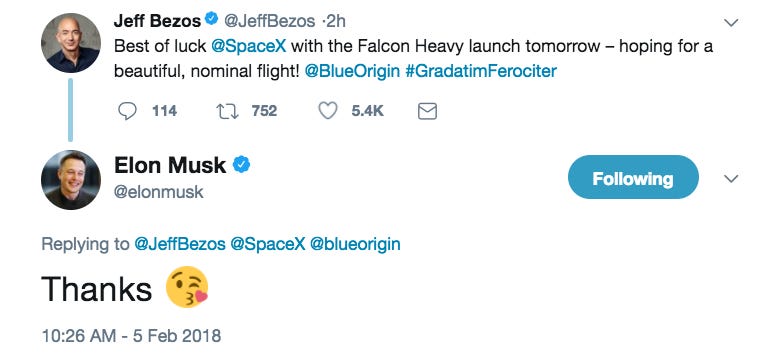
Task: Open Jeff Bezos profile picture
Action: point(71,43)
